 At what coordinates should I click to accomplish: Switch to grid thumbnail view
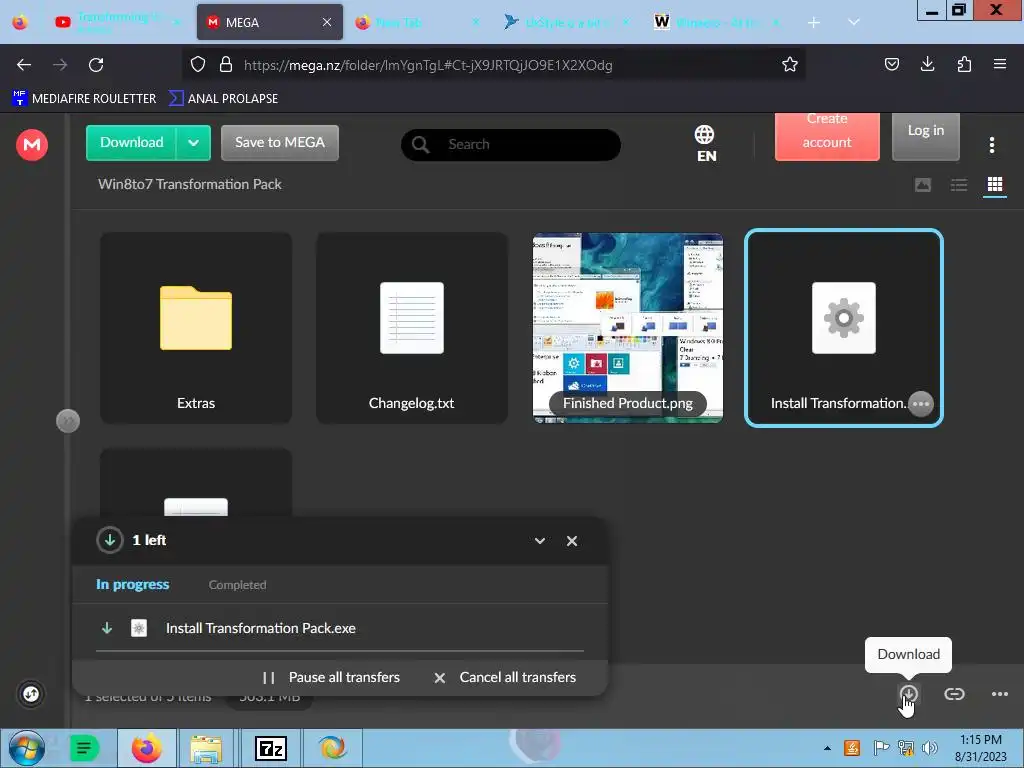(995, 185)
